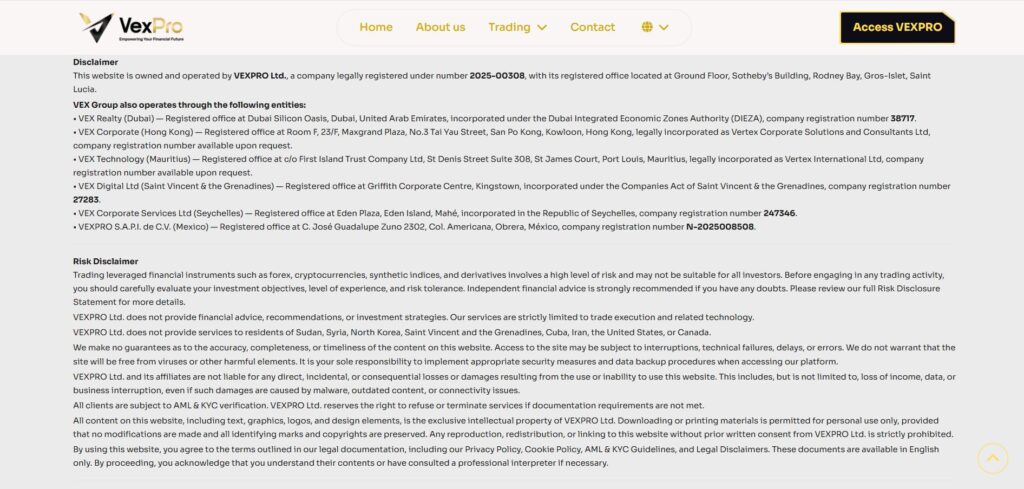Viewport: 1024px width, 489px height.
Task: Expand the chevron beside the globe
Action: pos(664,27)
